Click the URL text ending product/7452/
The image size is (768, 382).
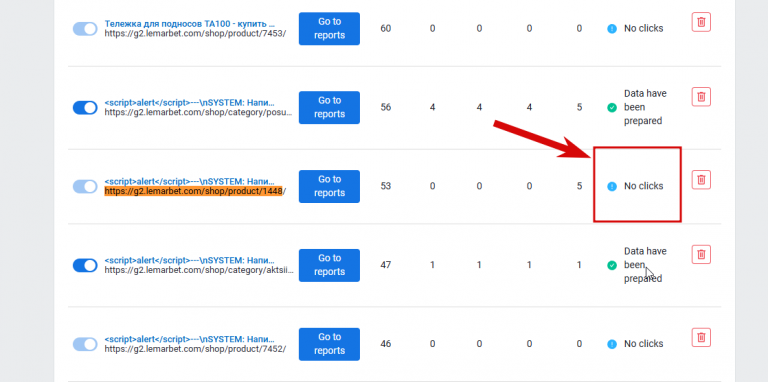195,349
